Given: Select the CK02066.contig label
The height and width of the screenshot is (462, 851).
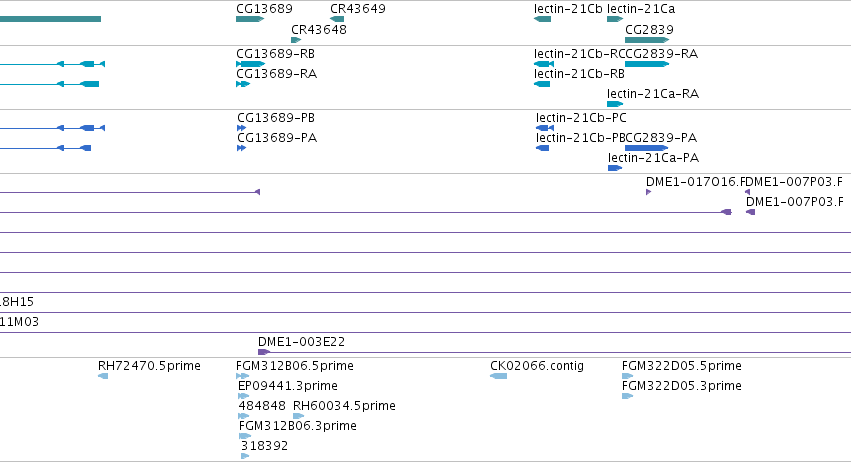Looking at the screenshot, I should [537, 366].
